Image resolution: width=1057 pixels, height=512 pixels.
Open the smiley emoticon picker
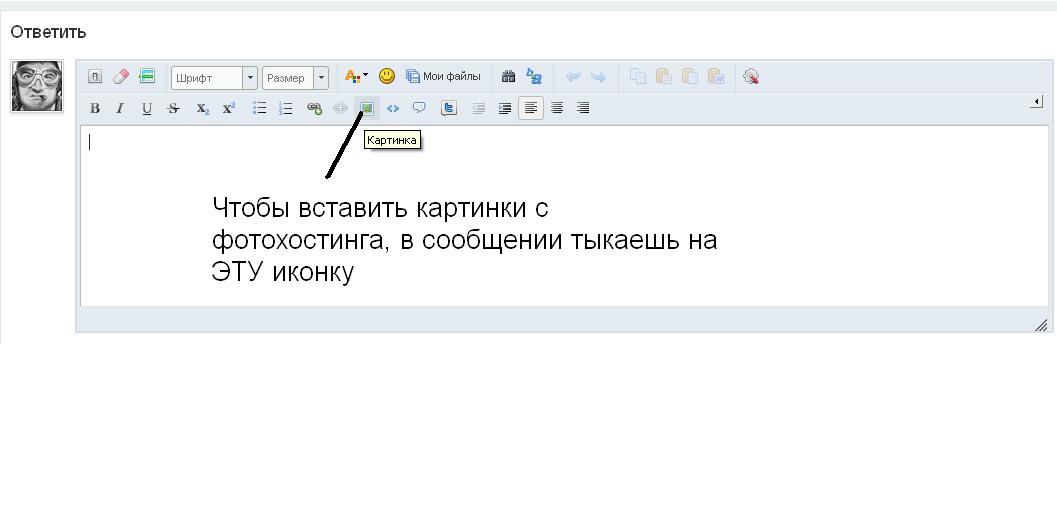tap(386, 76)
